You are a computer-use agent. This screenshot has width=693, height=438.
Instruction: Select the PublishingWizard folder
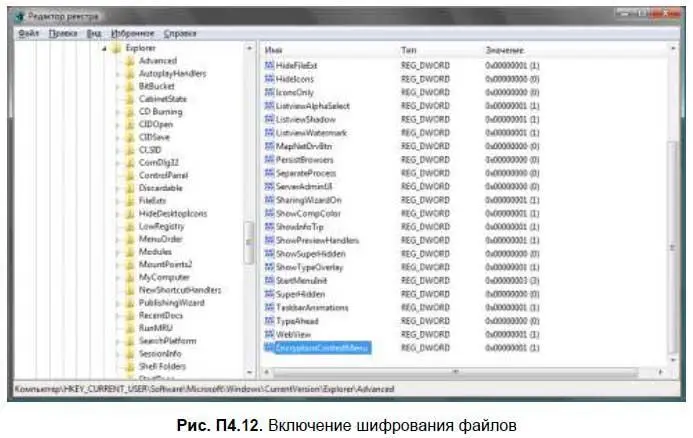171,303
